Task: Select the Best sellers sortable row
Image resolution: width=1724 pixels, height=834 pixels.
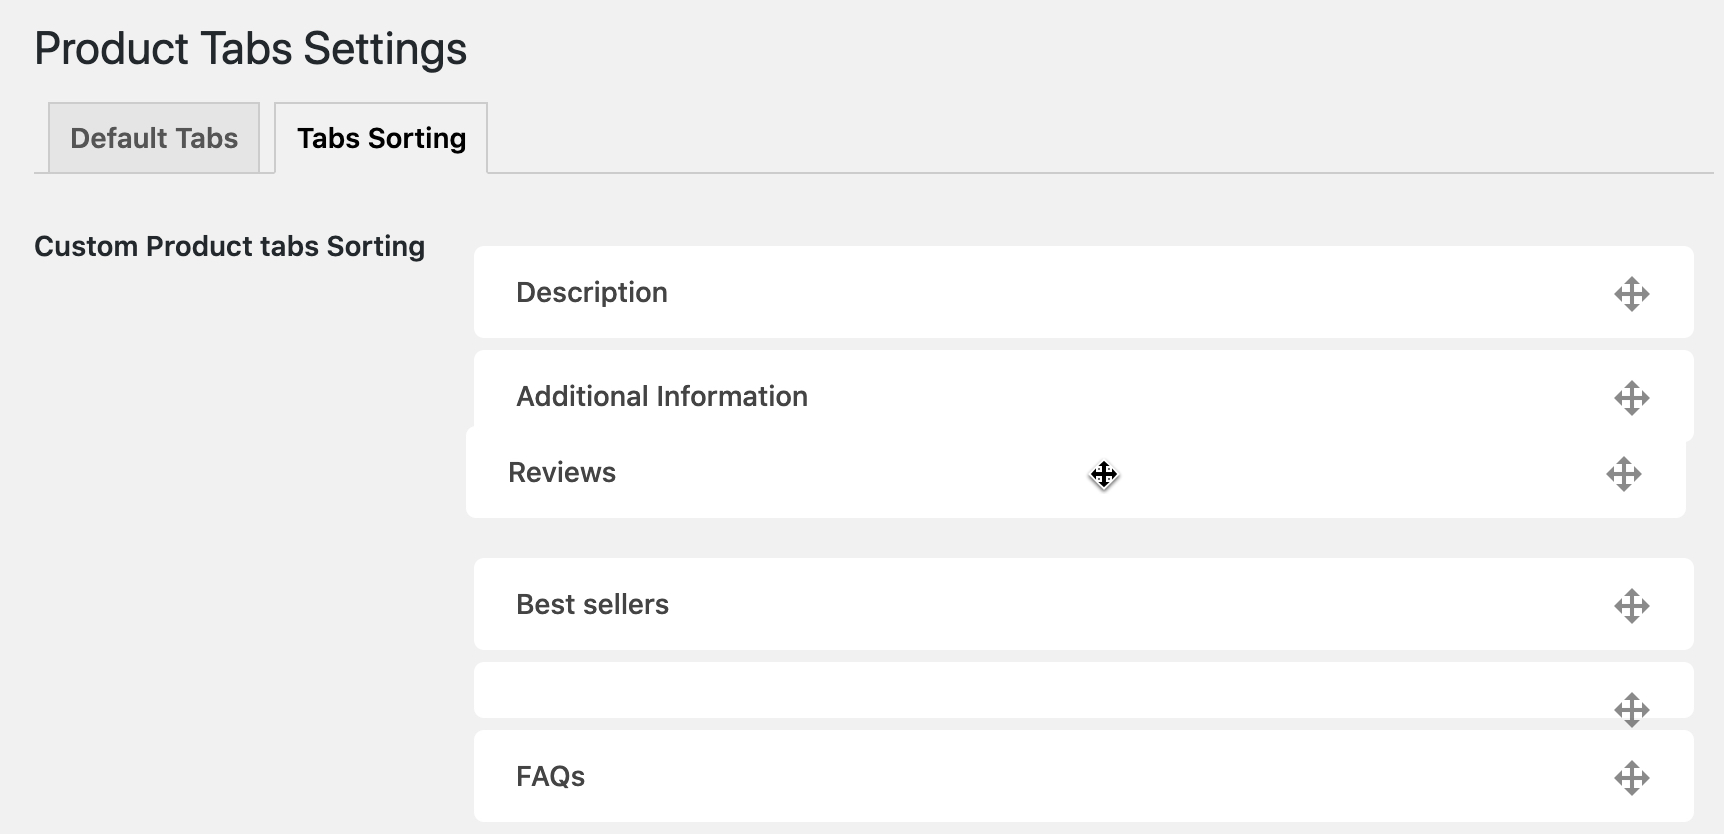Action: [1084, 604]
